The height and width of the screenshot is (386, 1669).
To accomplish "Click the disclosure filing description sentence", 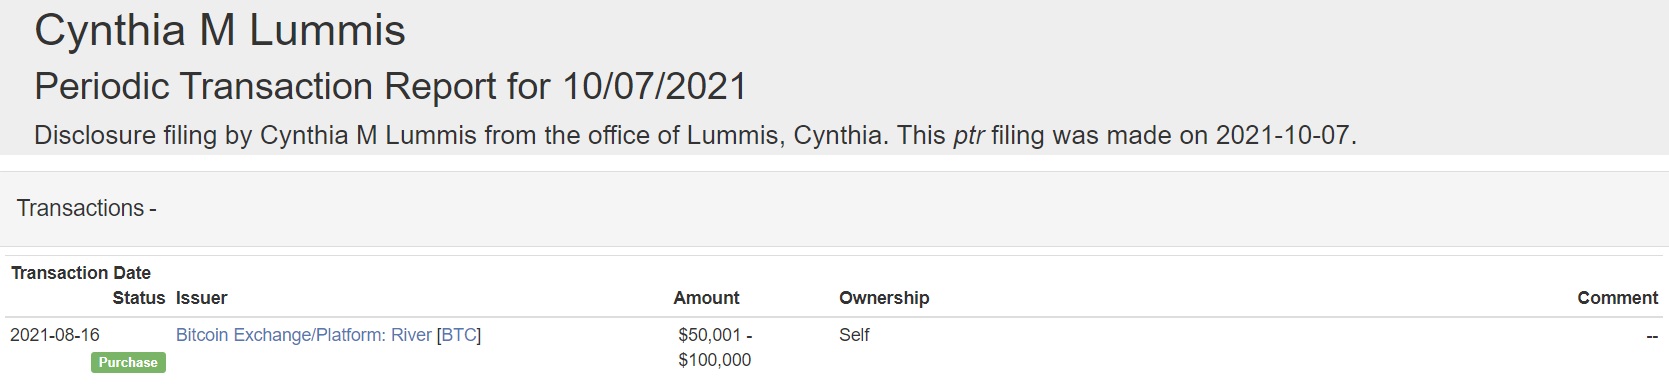I will [x=695, y=136].
